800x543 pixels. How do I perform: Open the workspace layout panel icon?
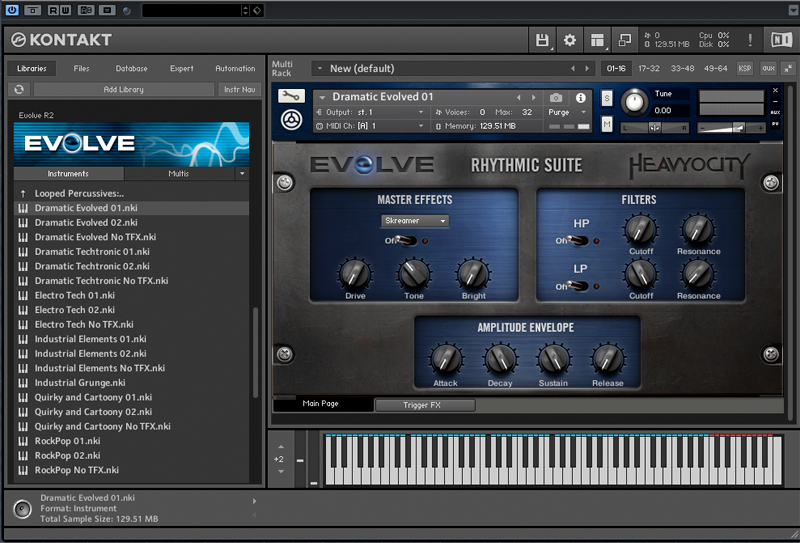(597, 40)
